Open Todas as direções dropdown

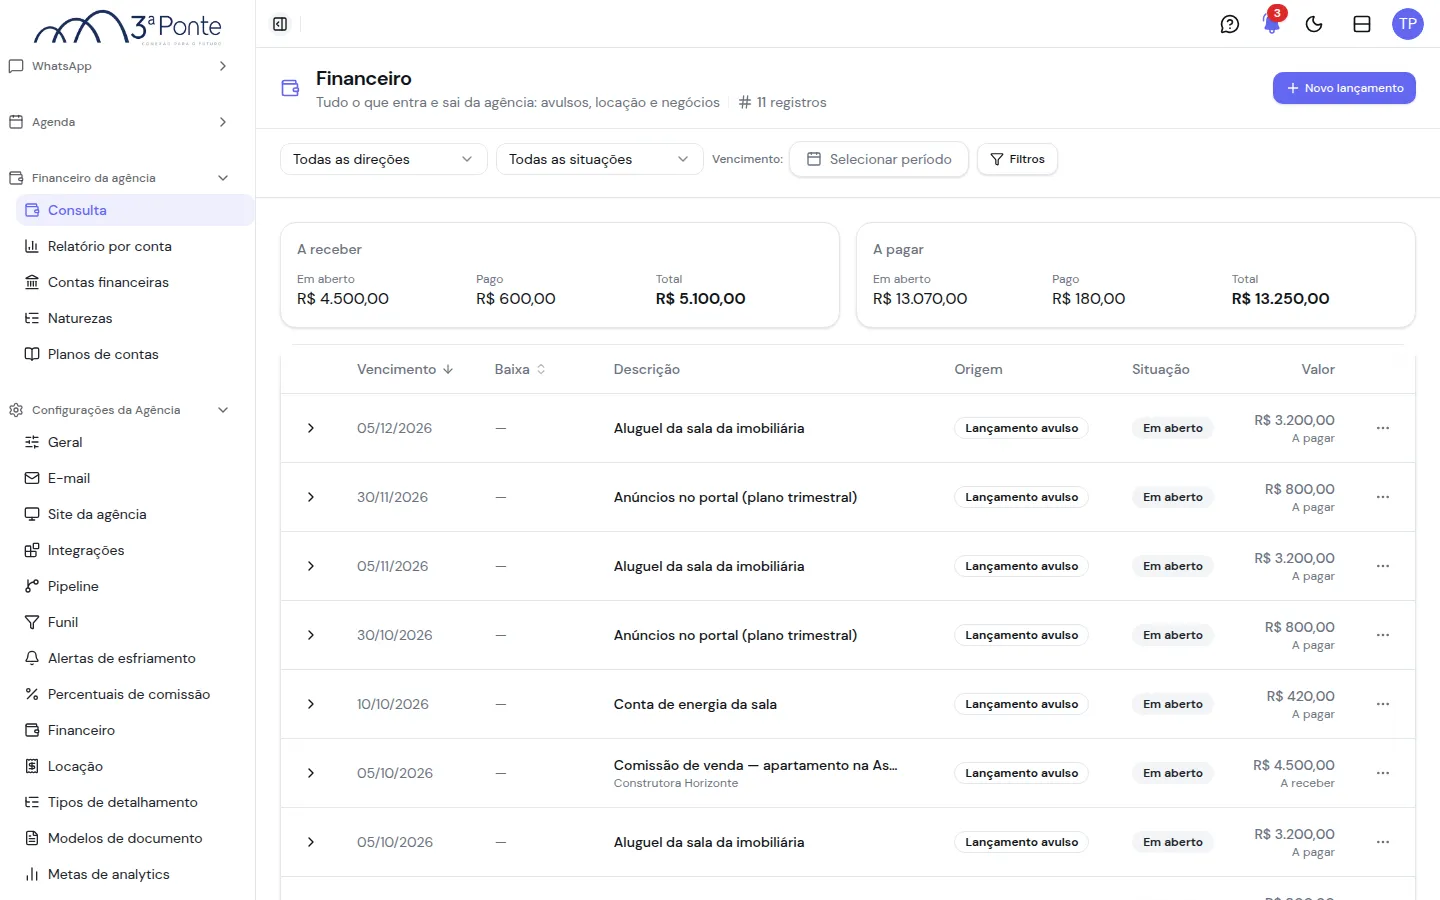(x=384, y=159)
